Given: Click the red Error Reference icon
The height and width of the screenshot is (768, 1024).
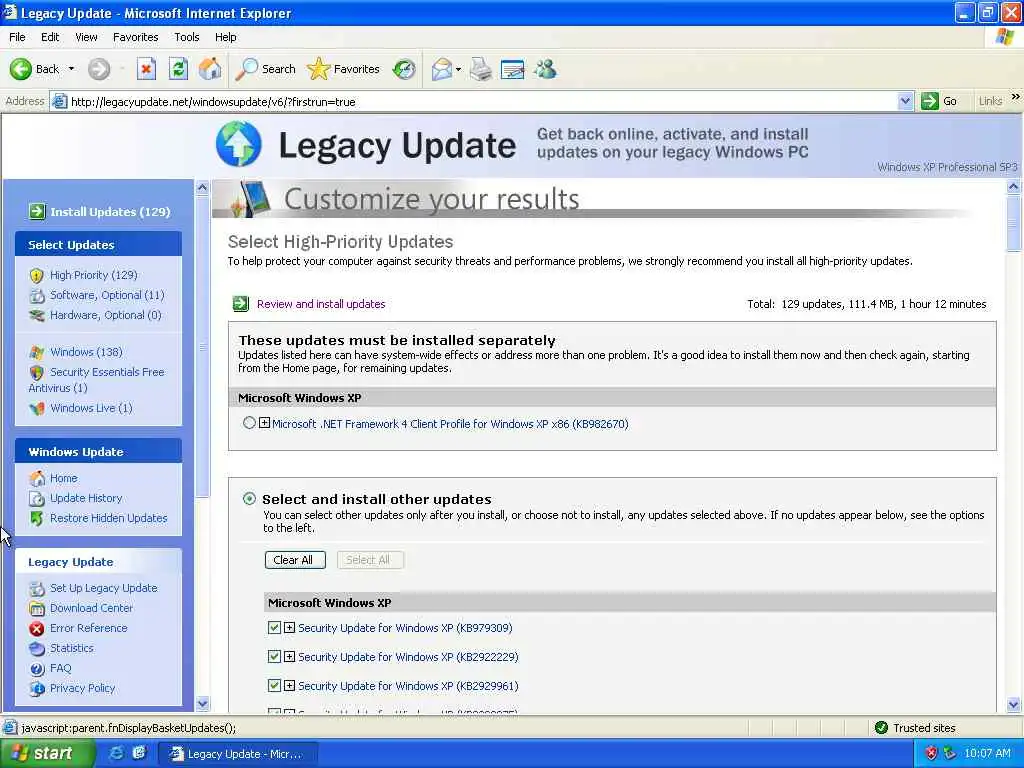Looking at the screenshot, I should (37, 628).
